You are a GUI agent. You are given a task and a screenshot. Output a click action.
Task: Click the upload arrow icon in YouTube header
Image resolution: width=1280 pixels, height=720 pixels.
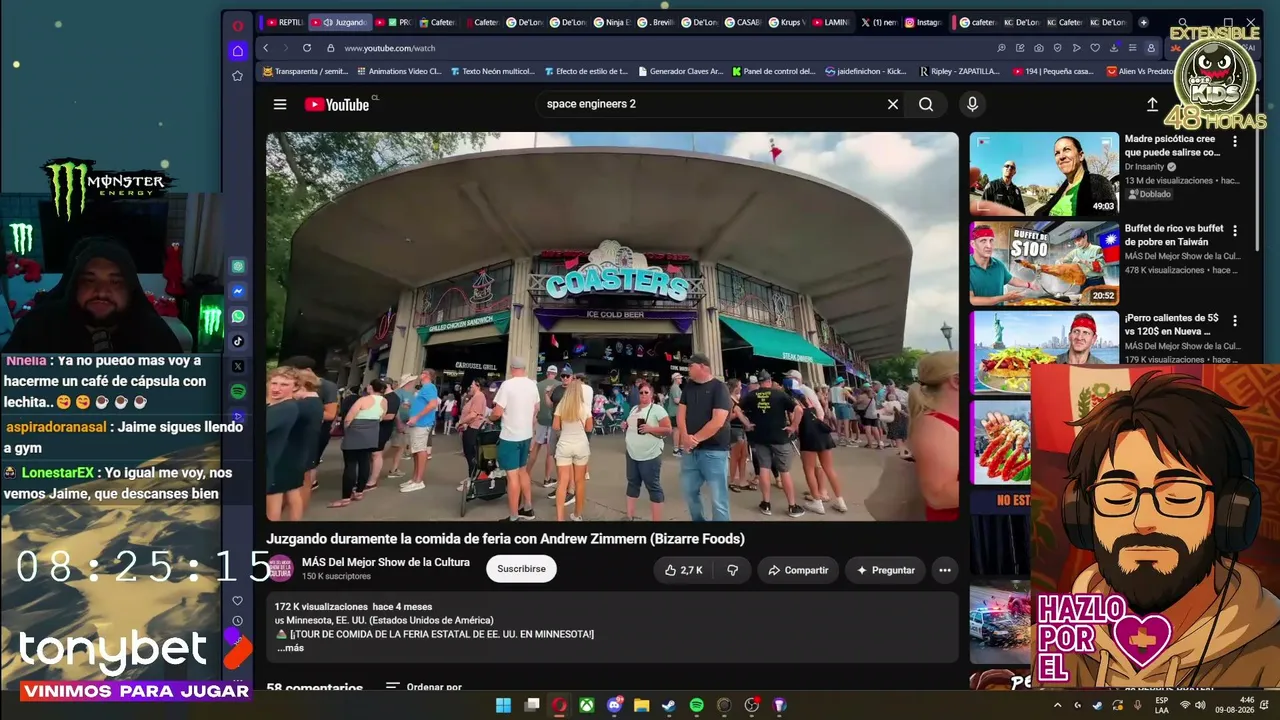coord(1152,104)
